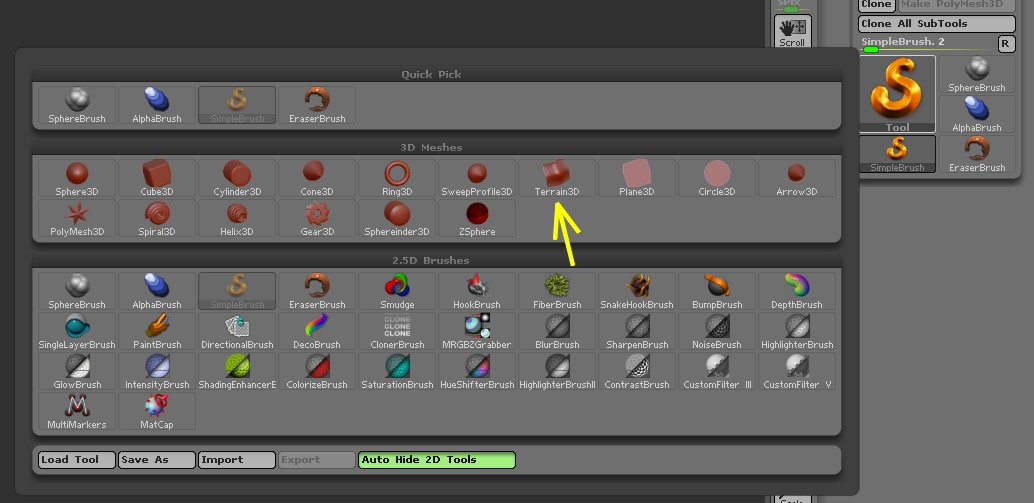Select HighlighterBrush in DirectionalBrush row
This screenshot has height=503, width=1034.
click(797, 332)
